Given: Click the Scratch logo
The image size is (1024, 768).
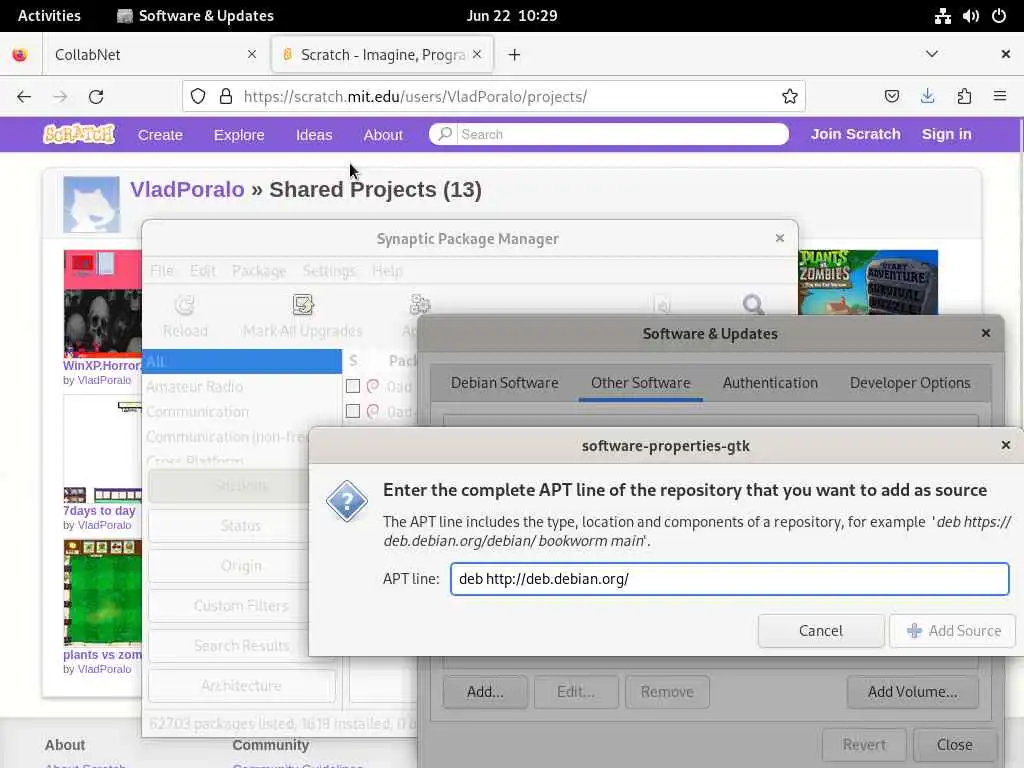Looking at the screenshot, I should pos(79,134).
